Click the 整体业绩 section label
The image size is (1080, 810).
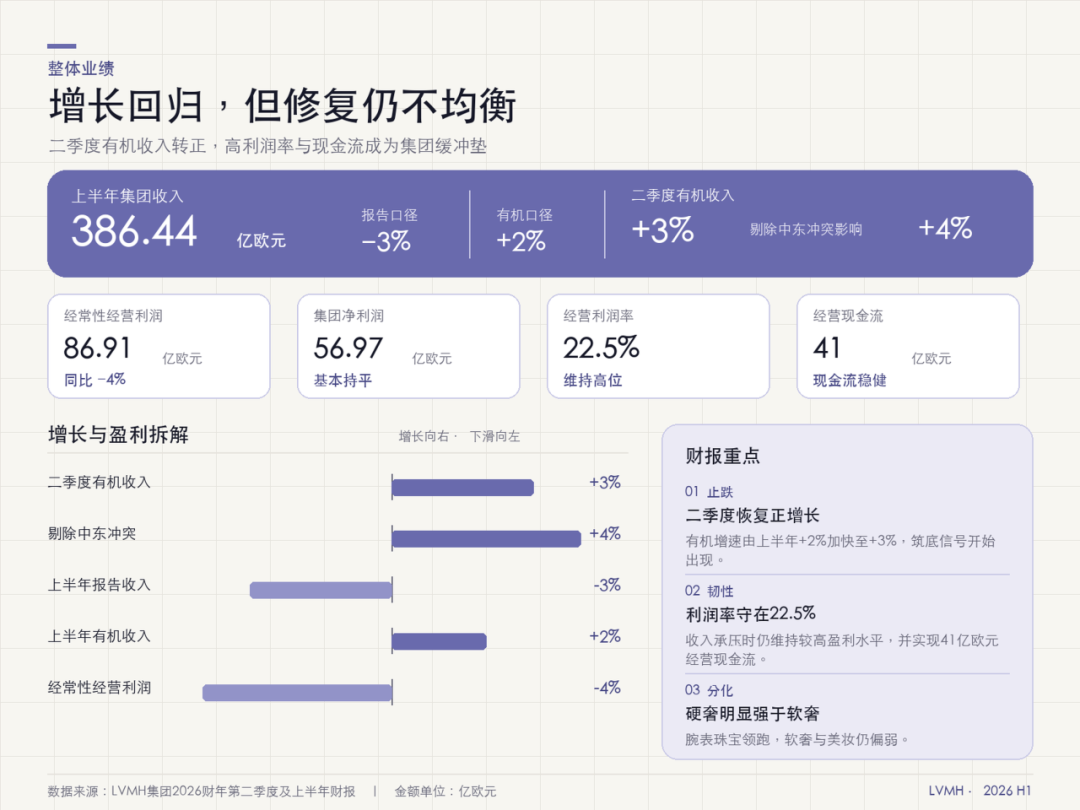81,68
